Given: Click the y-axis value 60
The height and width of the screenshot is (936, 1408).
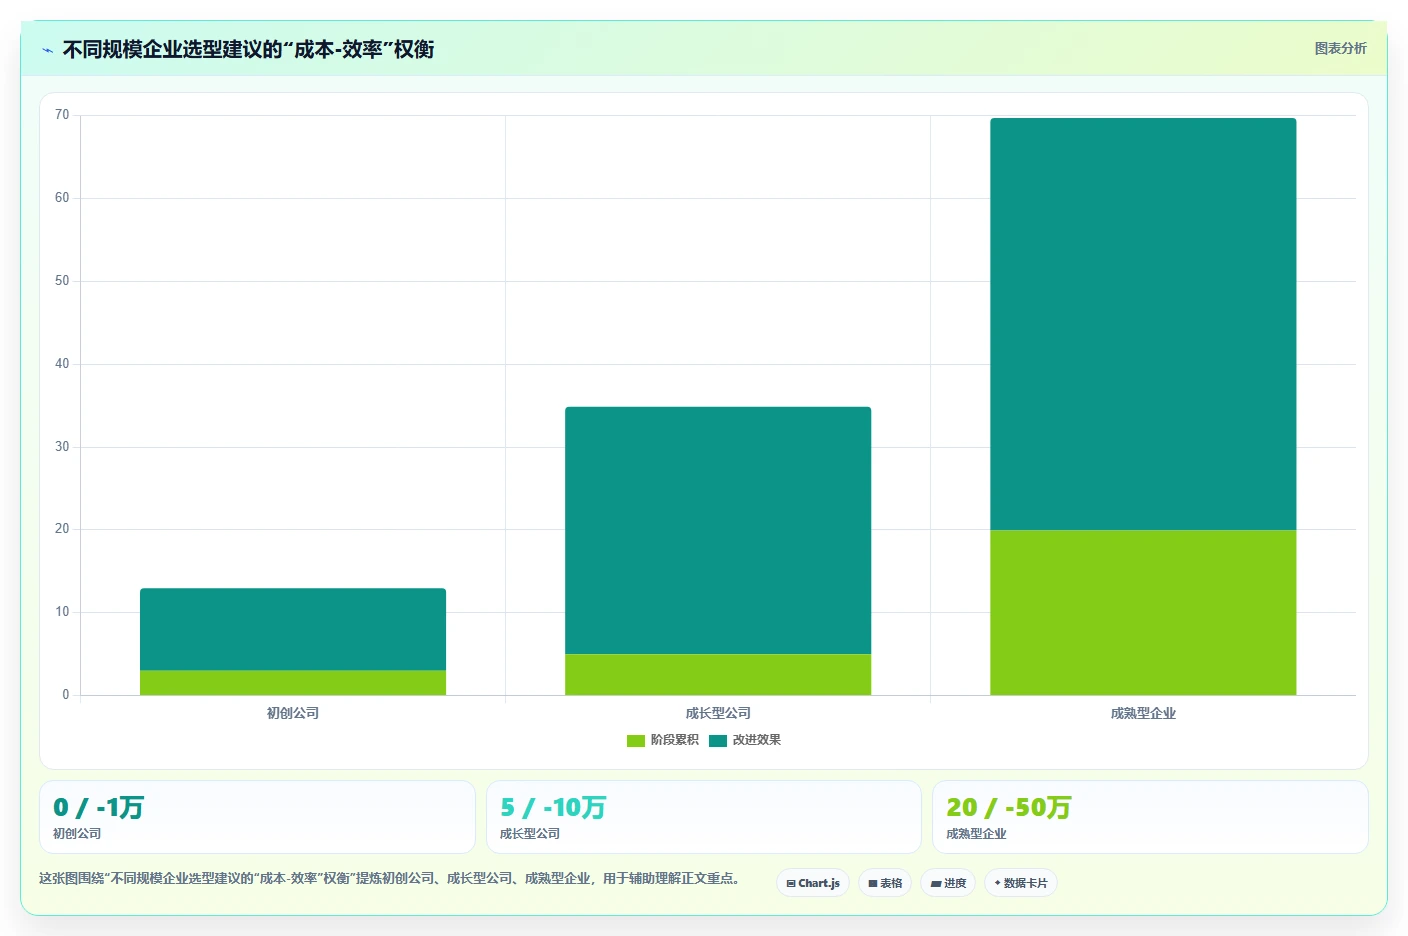Looking at the screenshot, I should tap(62, 198).
